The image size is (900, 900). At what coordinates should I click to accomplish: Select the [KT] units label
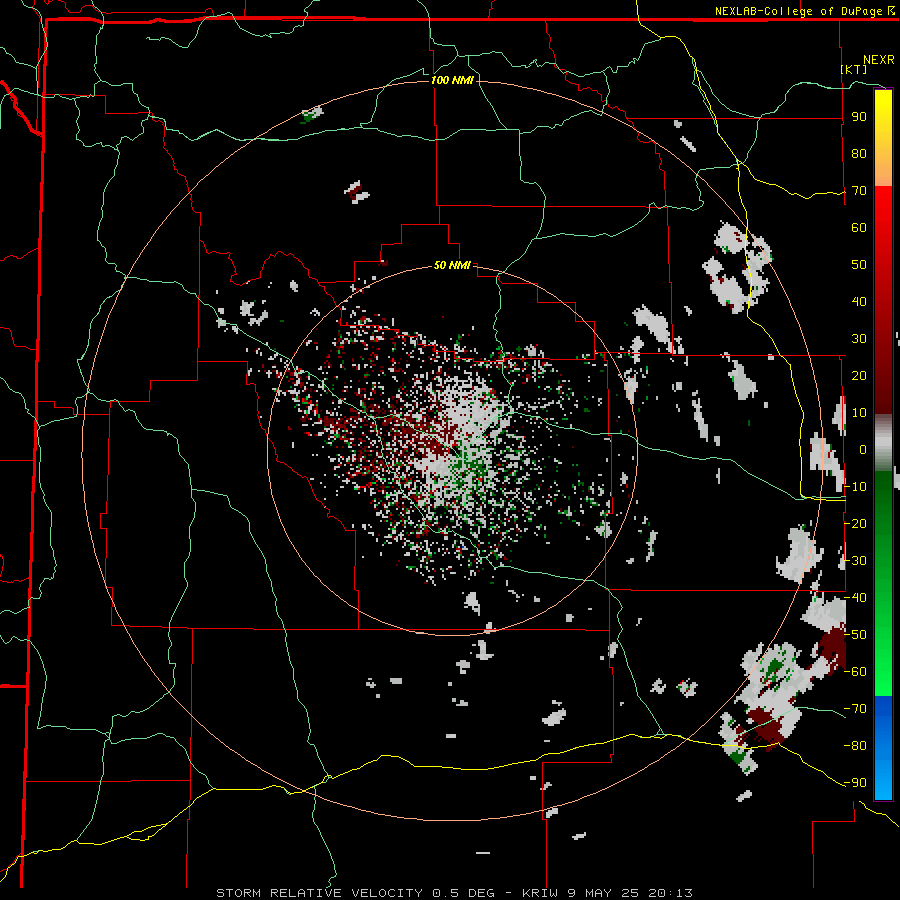(854, 69)
